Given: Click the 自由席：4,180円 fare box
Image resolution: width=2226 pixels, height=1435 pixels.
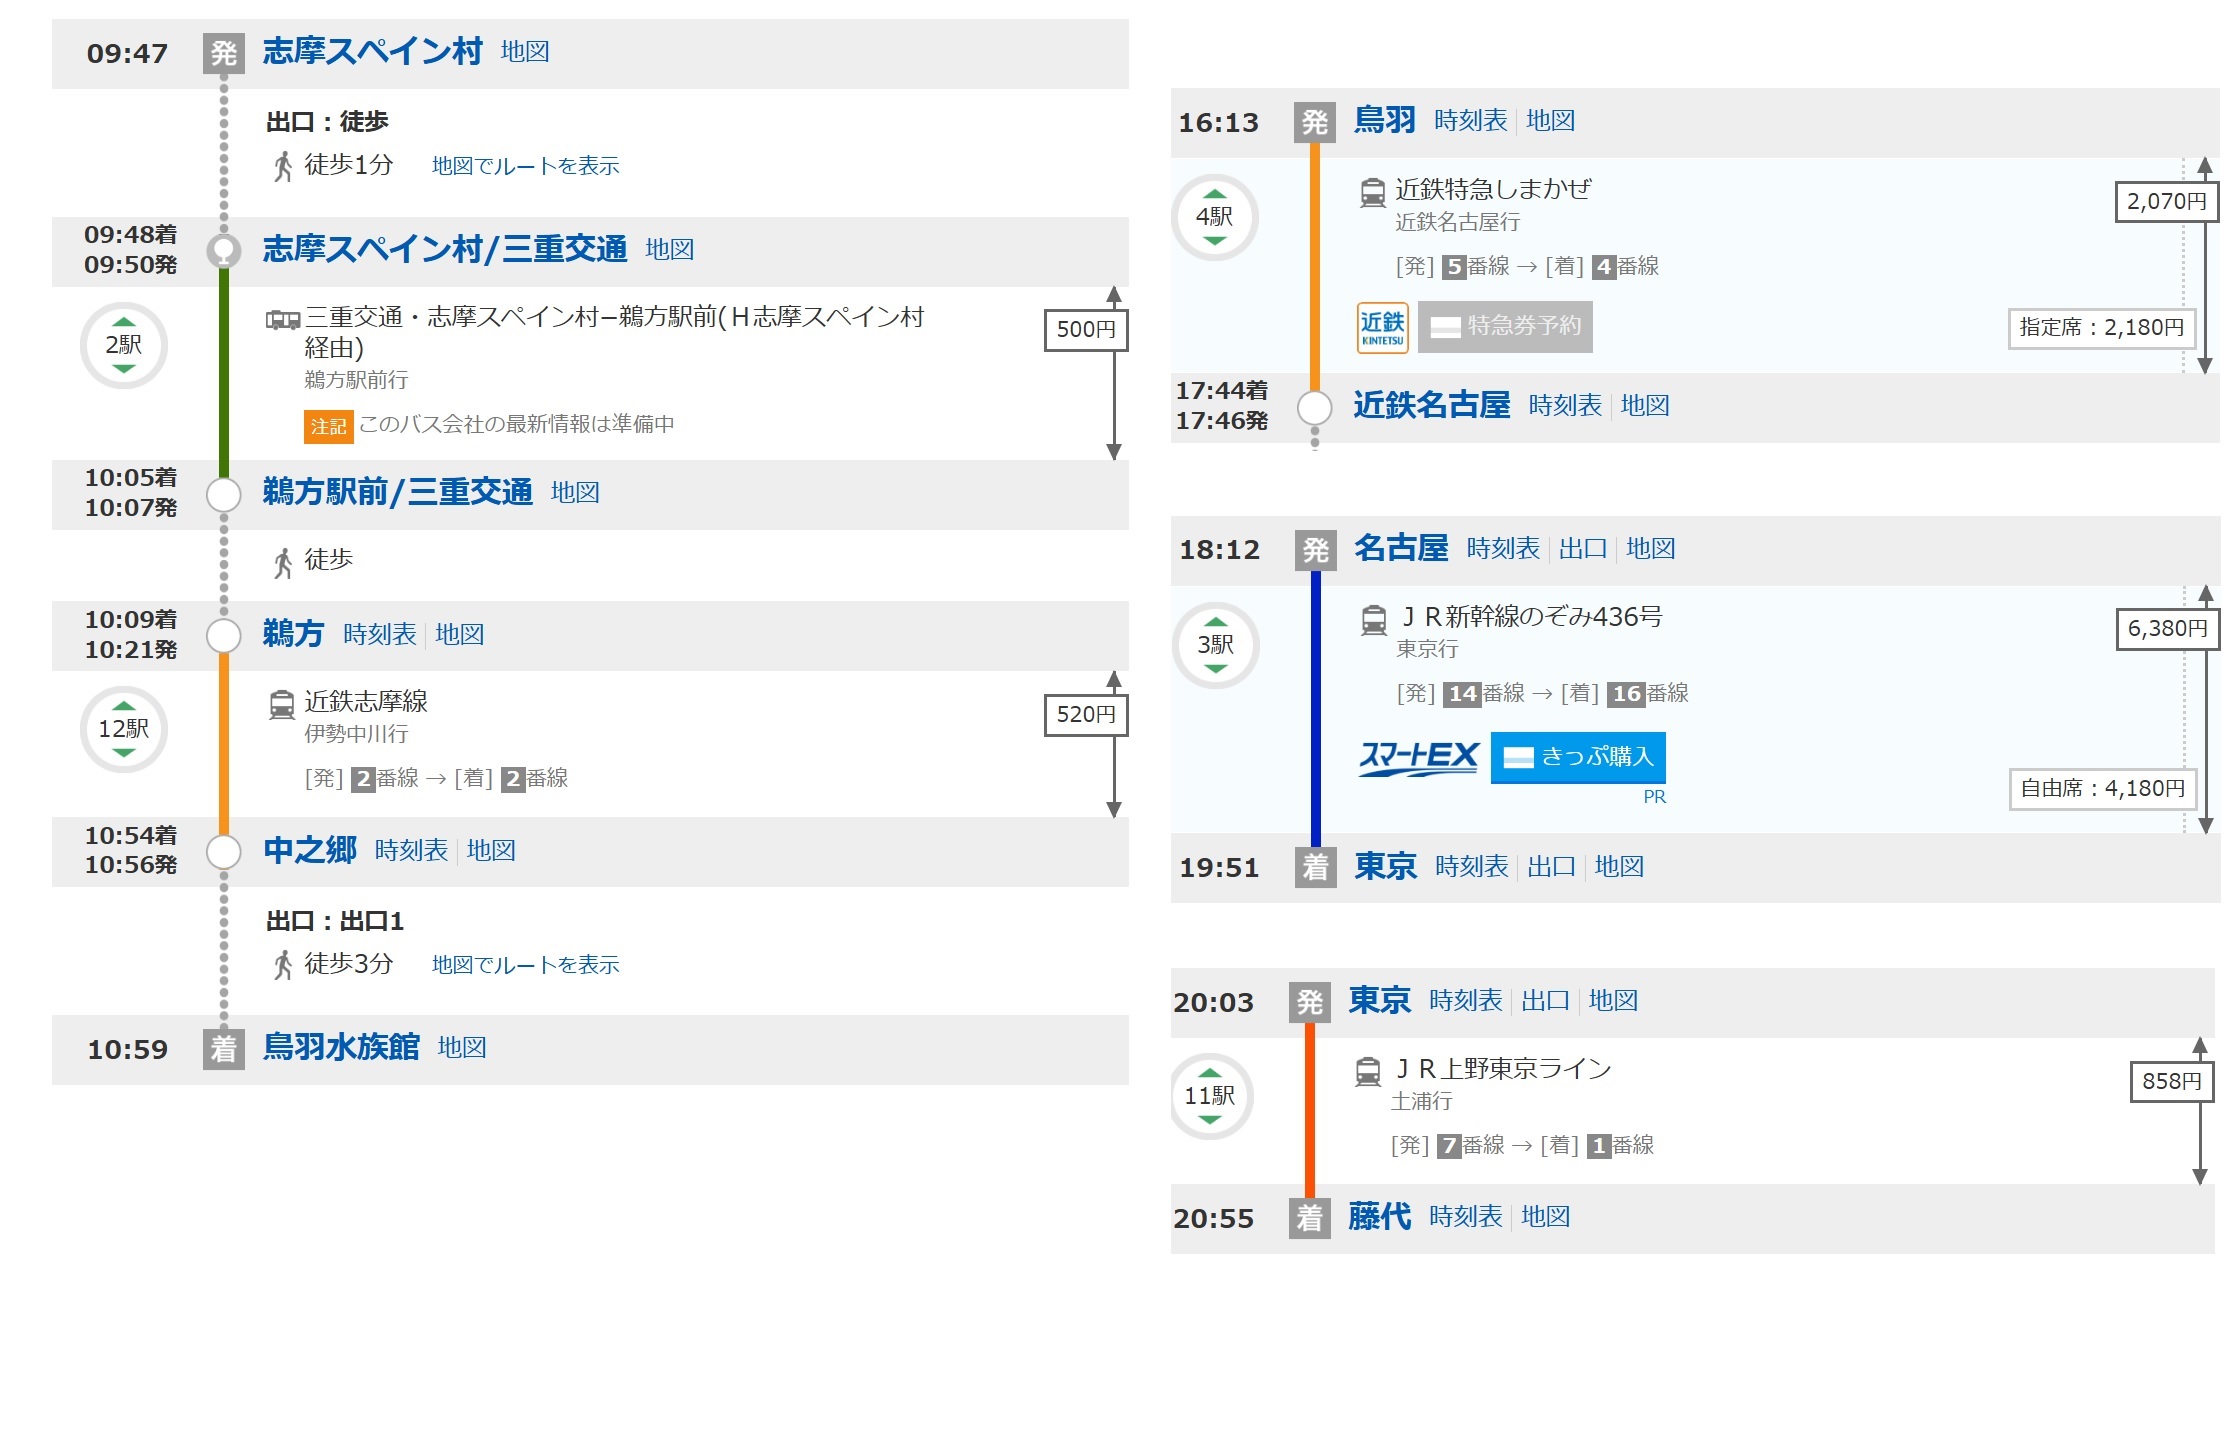Looking at the screenshot, I should pos(2102,789).
